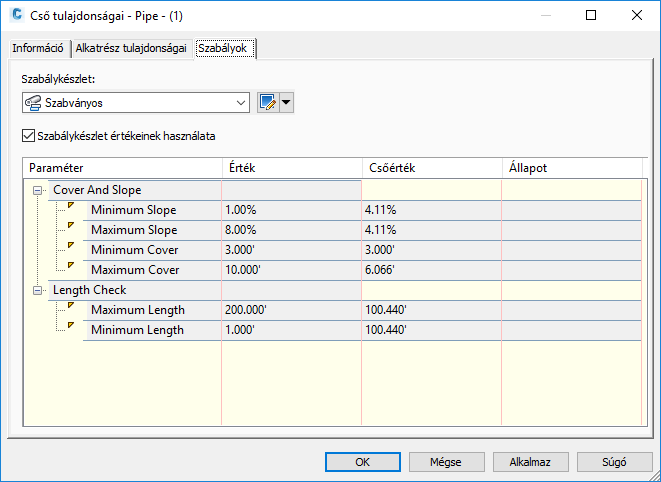Click the application icon in the title bar
The height and width of the screenshot is (482, 661).
tap(17, 16)
